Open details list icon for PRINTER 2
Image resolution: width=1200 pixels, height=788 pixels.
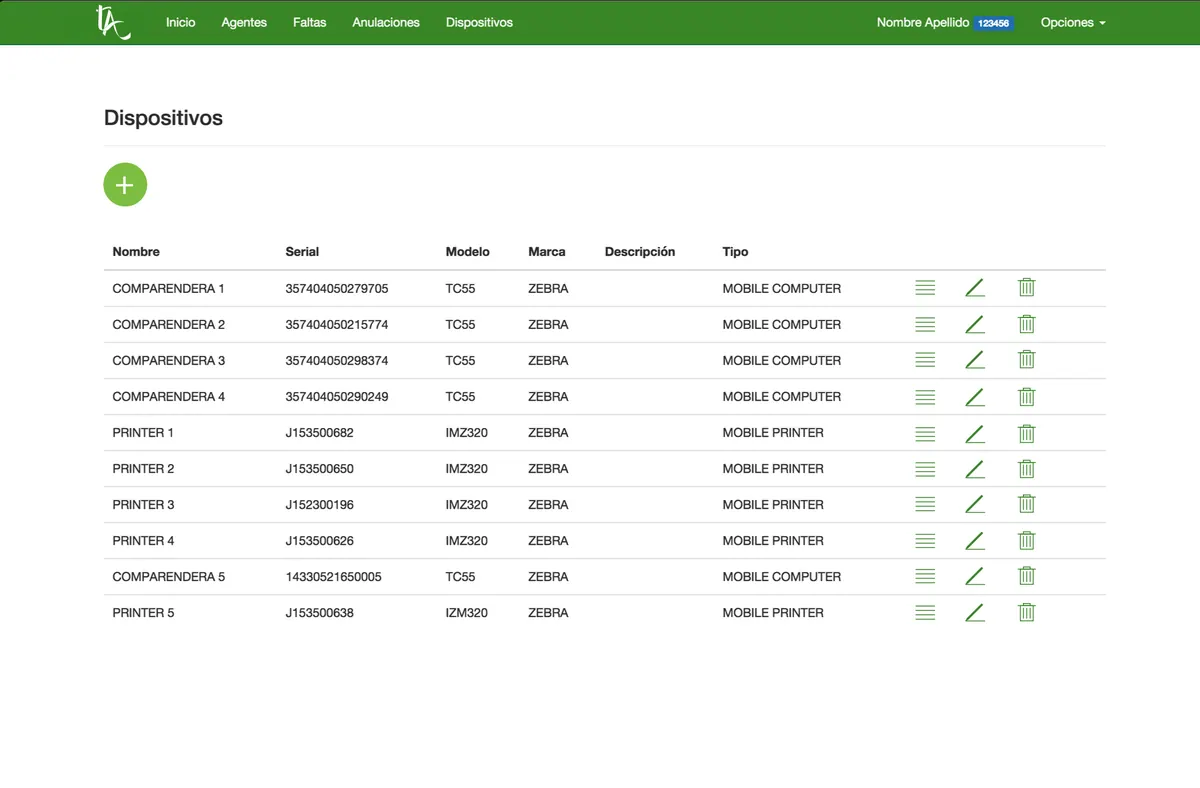click(925, 468)
